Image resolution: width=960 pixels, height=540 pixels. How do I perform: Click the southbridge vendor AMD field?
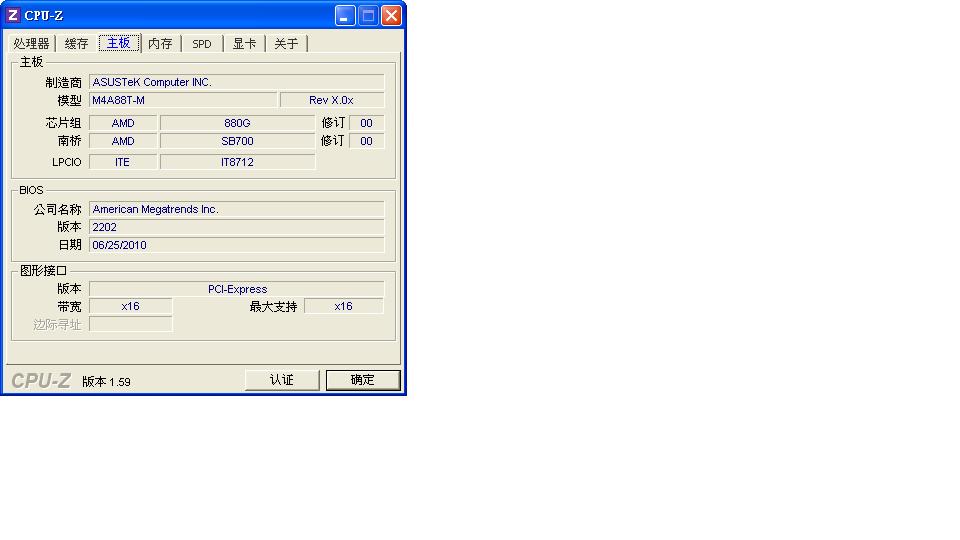[123, 141]
